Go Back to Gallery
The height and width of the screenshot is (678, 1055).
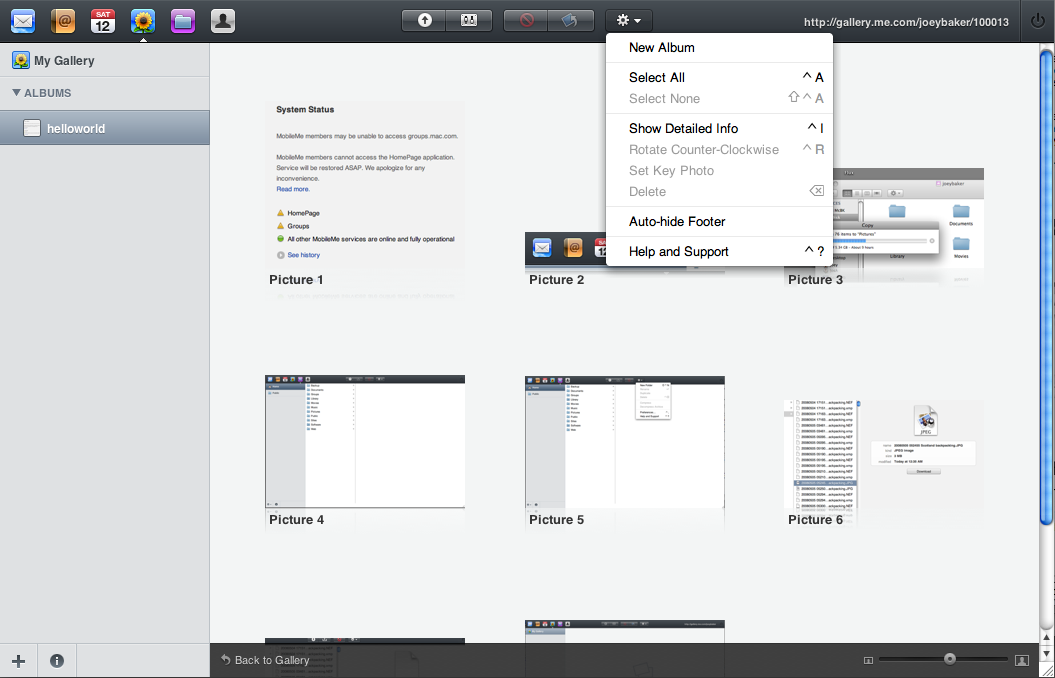[265, 660]
